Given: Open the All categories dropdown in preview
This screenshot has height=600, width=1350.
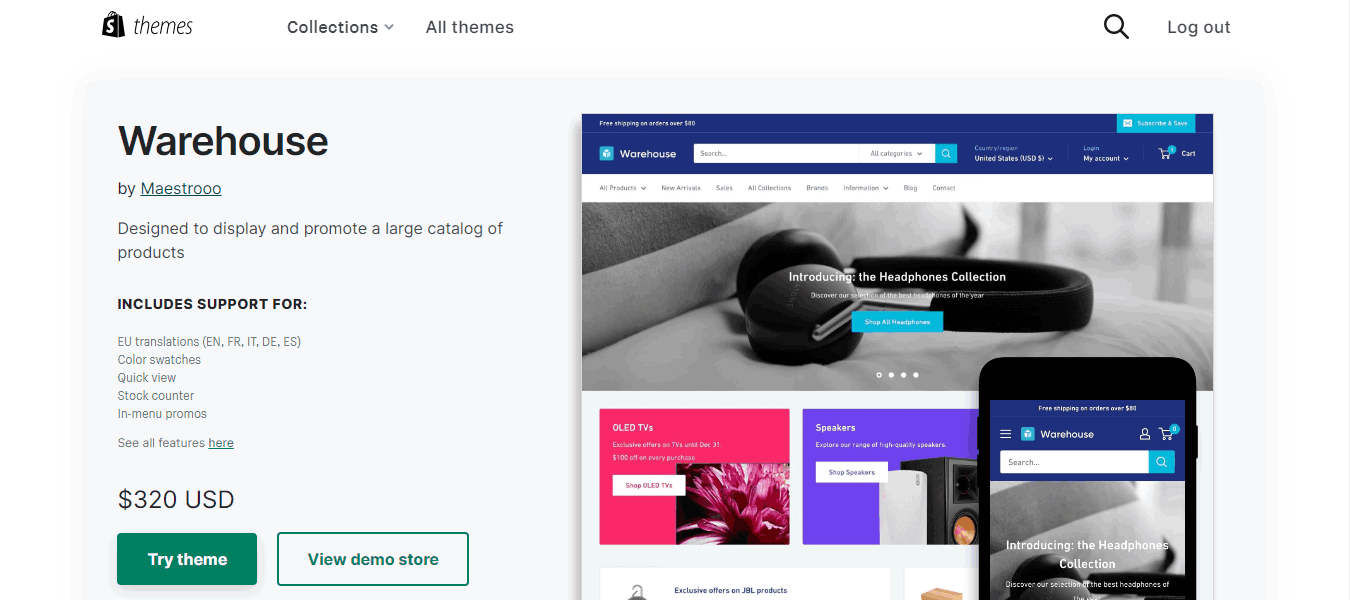Looking at the screenshot, I should [896, 153].
